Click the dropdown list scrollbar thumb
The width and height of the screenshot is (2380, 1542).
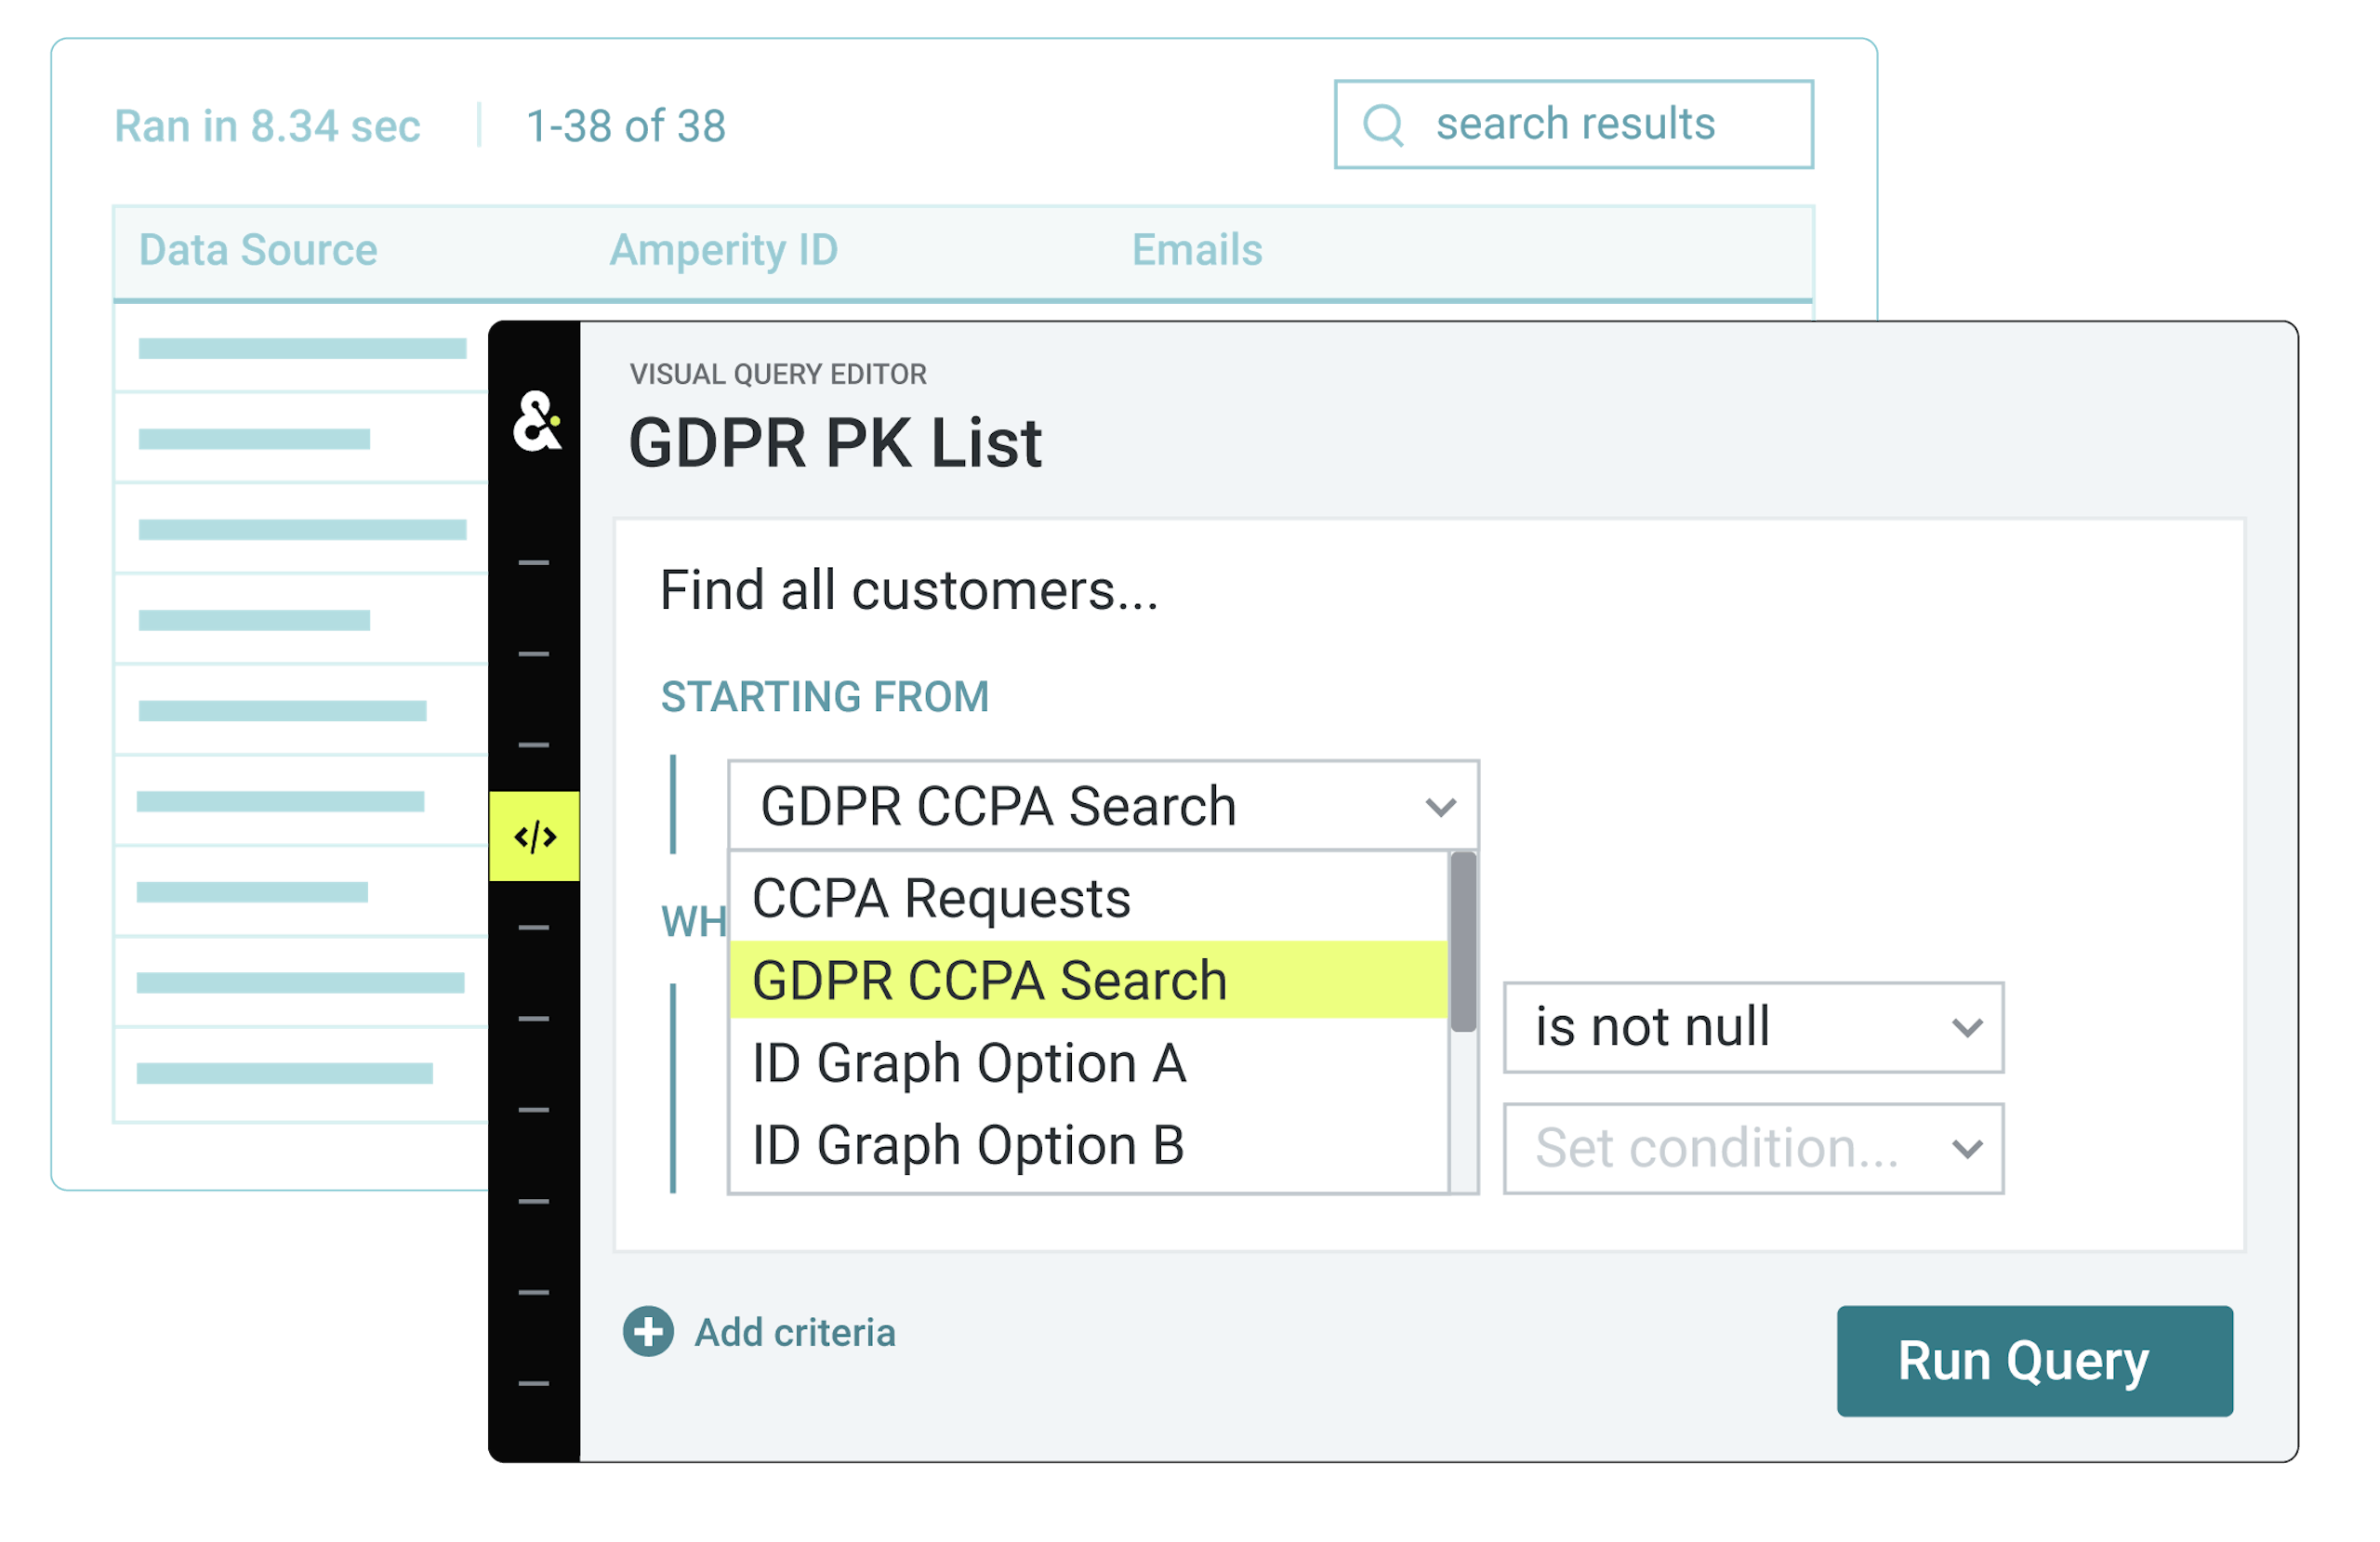coord(1463,940)
